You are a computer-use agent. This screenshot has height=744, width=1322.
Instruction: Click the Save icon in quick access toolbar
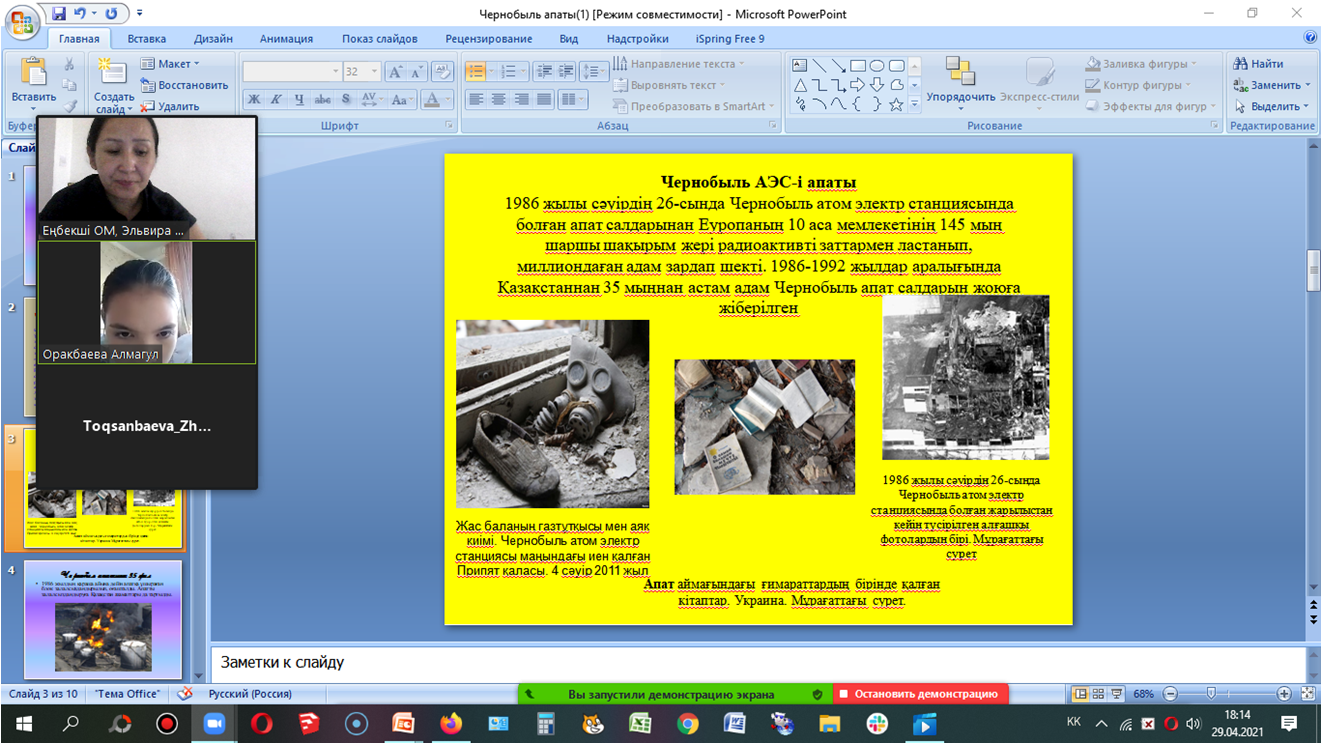click(x=59, y=14)
